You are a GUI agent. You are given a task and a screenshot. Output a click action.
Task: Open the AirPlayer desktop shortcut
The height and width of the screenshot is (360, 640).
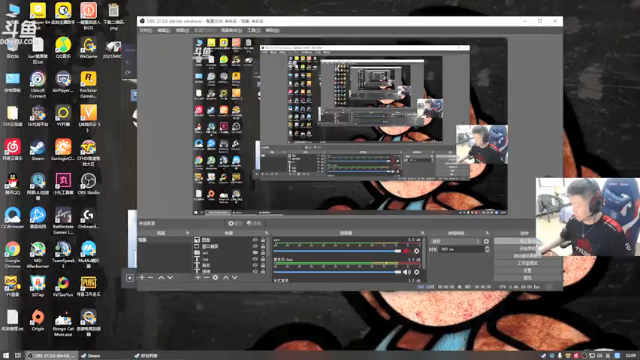coord(63,82)
